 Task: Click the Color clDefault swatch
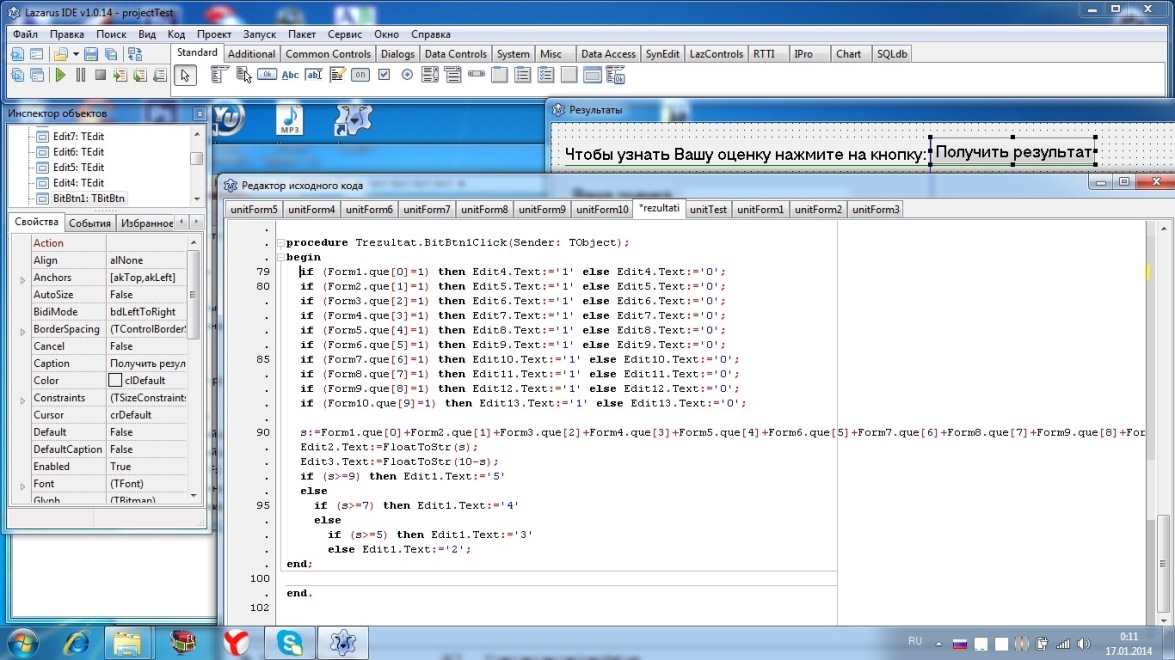(115, 381)
